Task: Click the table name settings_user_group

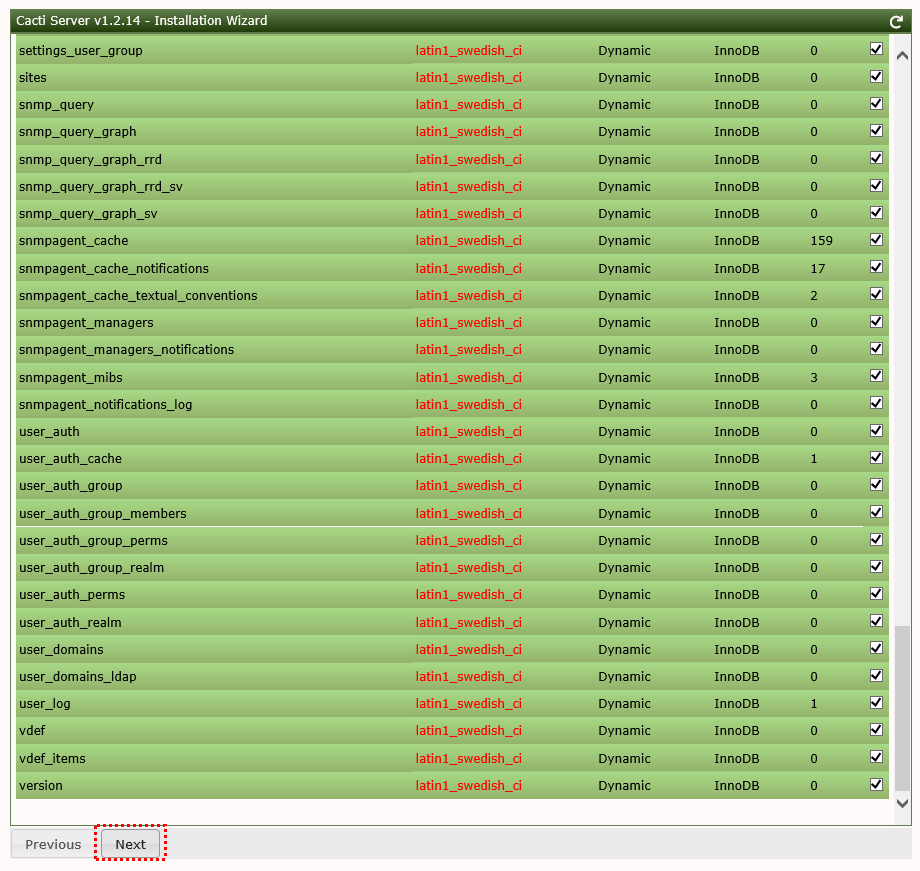Action: coord(80,51)
